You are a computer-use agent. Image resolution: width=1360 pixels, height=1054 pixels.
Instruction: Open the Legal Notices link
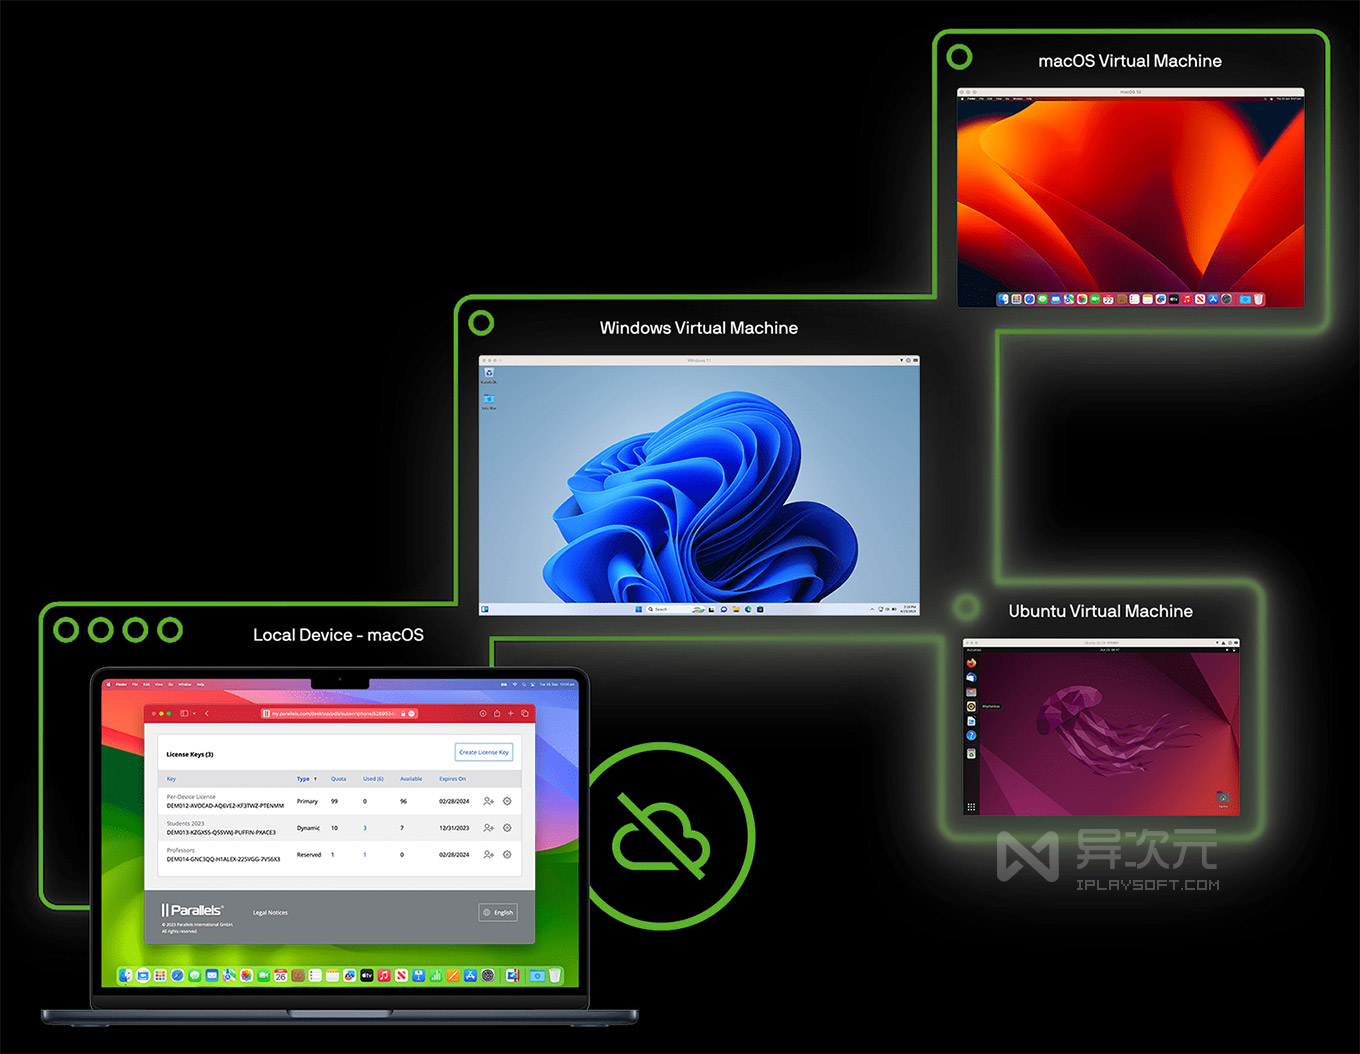[270, 912]
